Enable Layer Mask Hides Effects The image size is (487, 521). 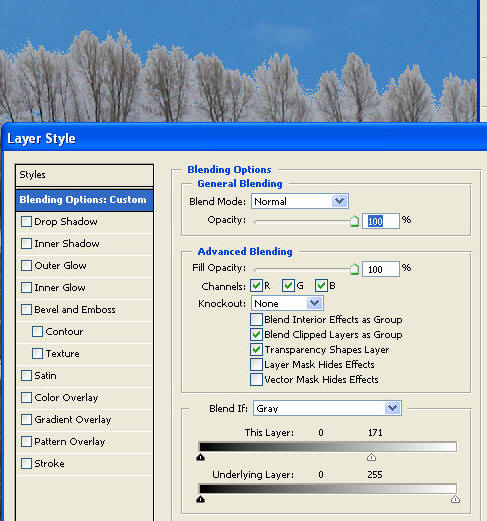(256, 365)
